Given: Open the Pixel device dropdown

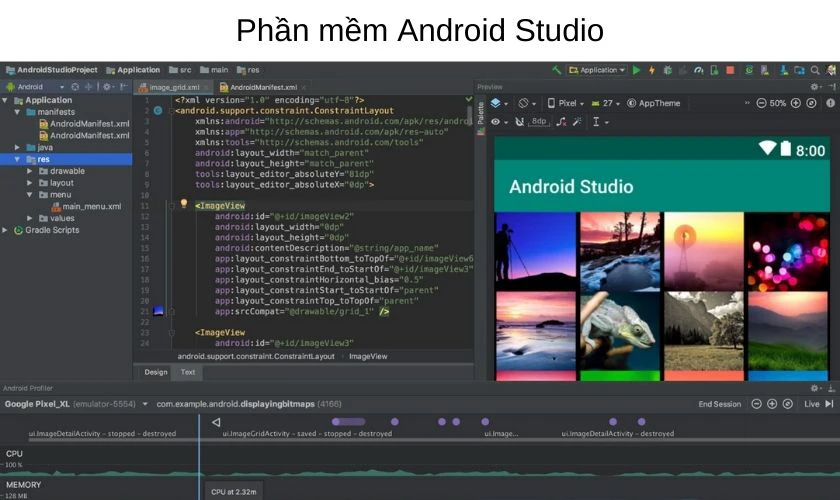Looking at the screenshot, I should click(x=566, y=103).
